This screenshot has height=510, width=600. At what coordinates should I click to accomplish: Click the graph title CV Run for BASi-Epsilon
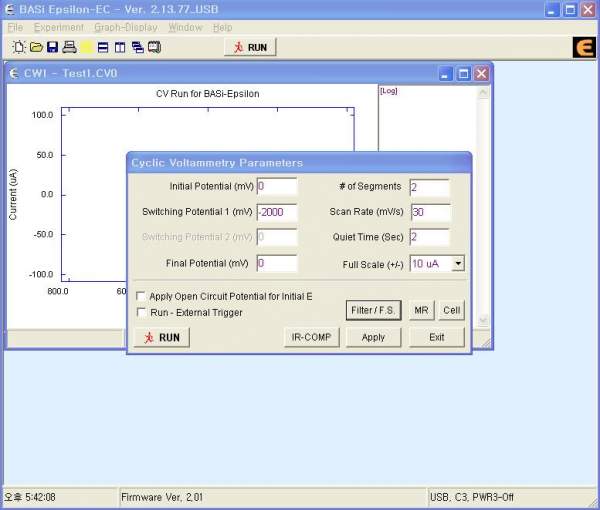coord(208,94)
